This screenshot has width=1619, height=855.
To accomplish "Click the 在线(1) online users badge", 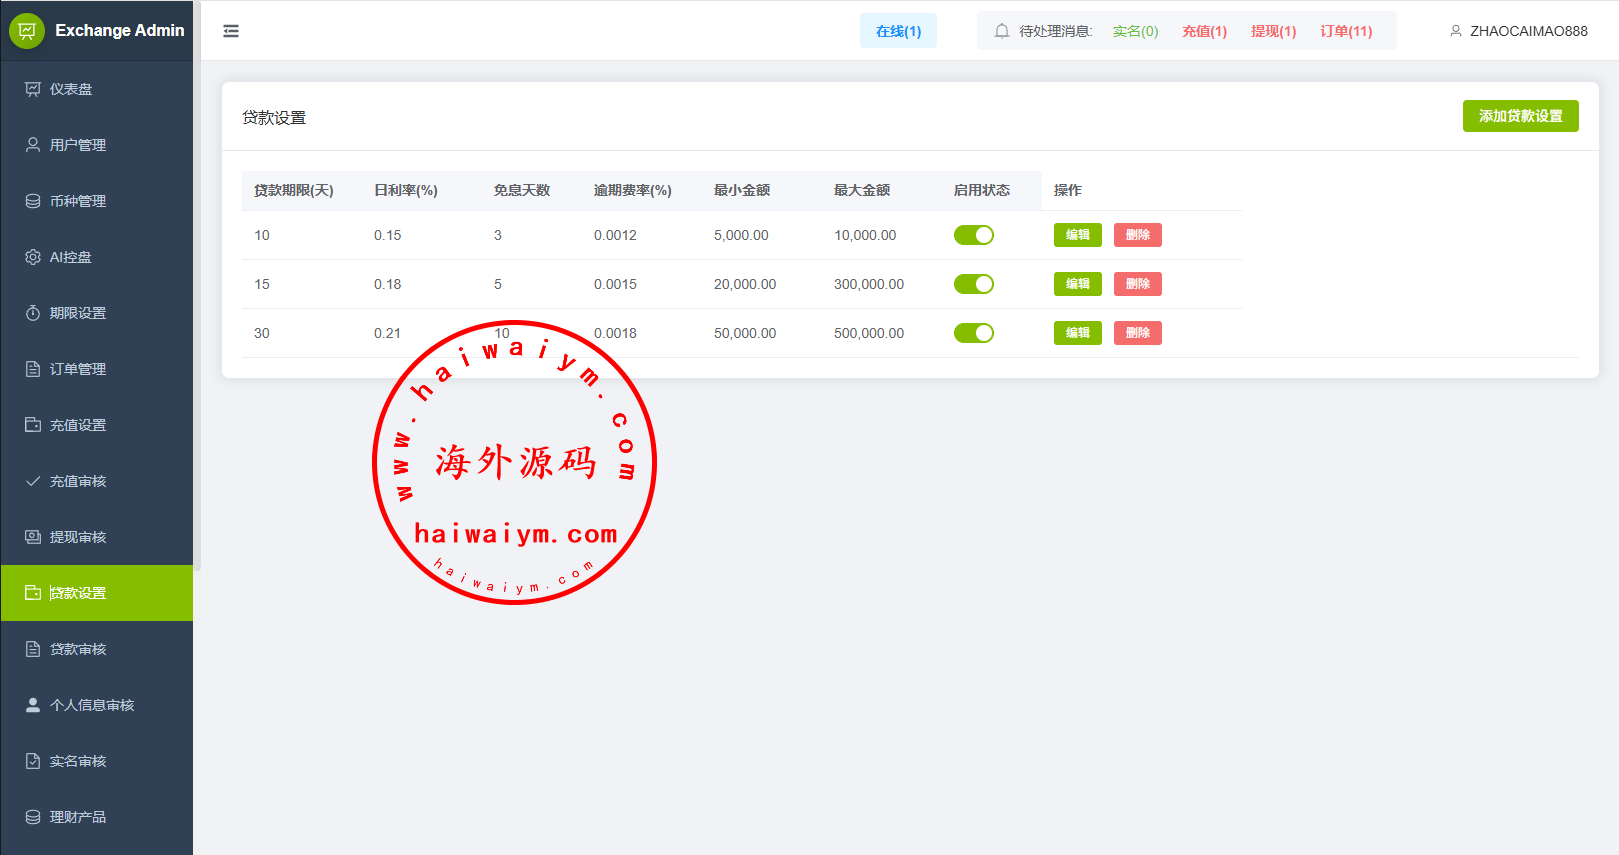I will (x=898, y=31).
